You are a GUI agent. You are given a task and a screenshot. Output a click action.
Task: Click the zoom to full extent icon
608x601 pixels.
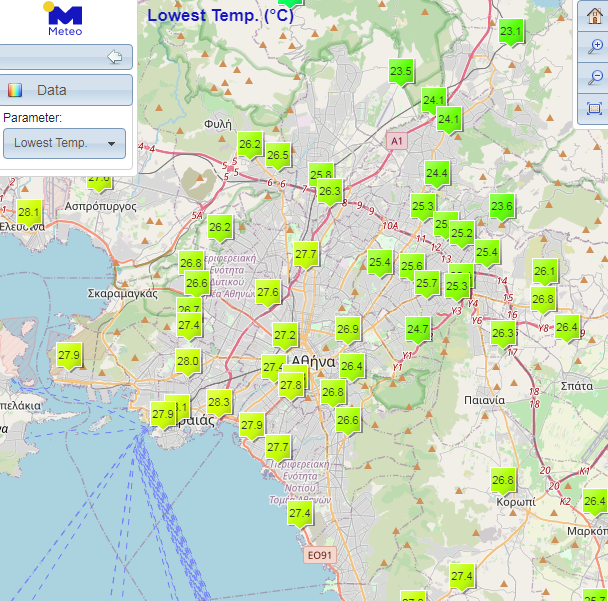(x=594, y=108)
